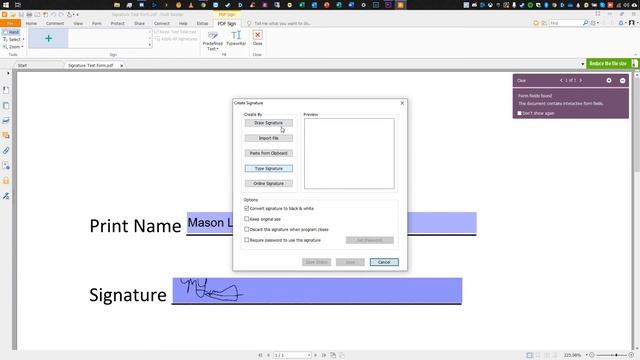Click the Print Name form field
Screen dimensions: 640x360
(331, 223)
